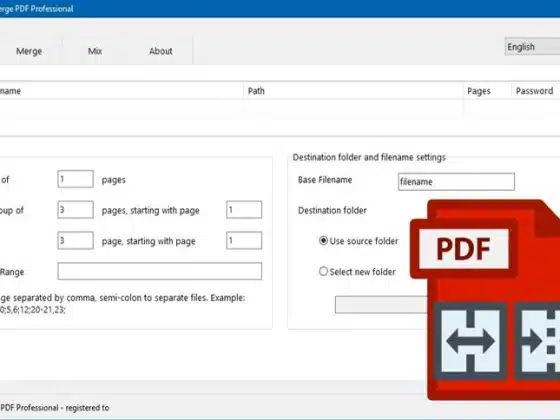Focus the field before 'pages' label
The image size is (560, 420).
coord(75,179)
